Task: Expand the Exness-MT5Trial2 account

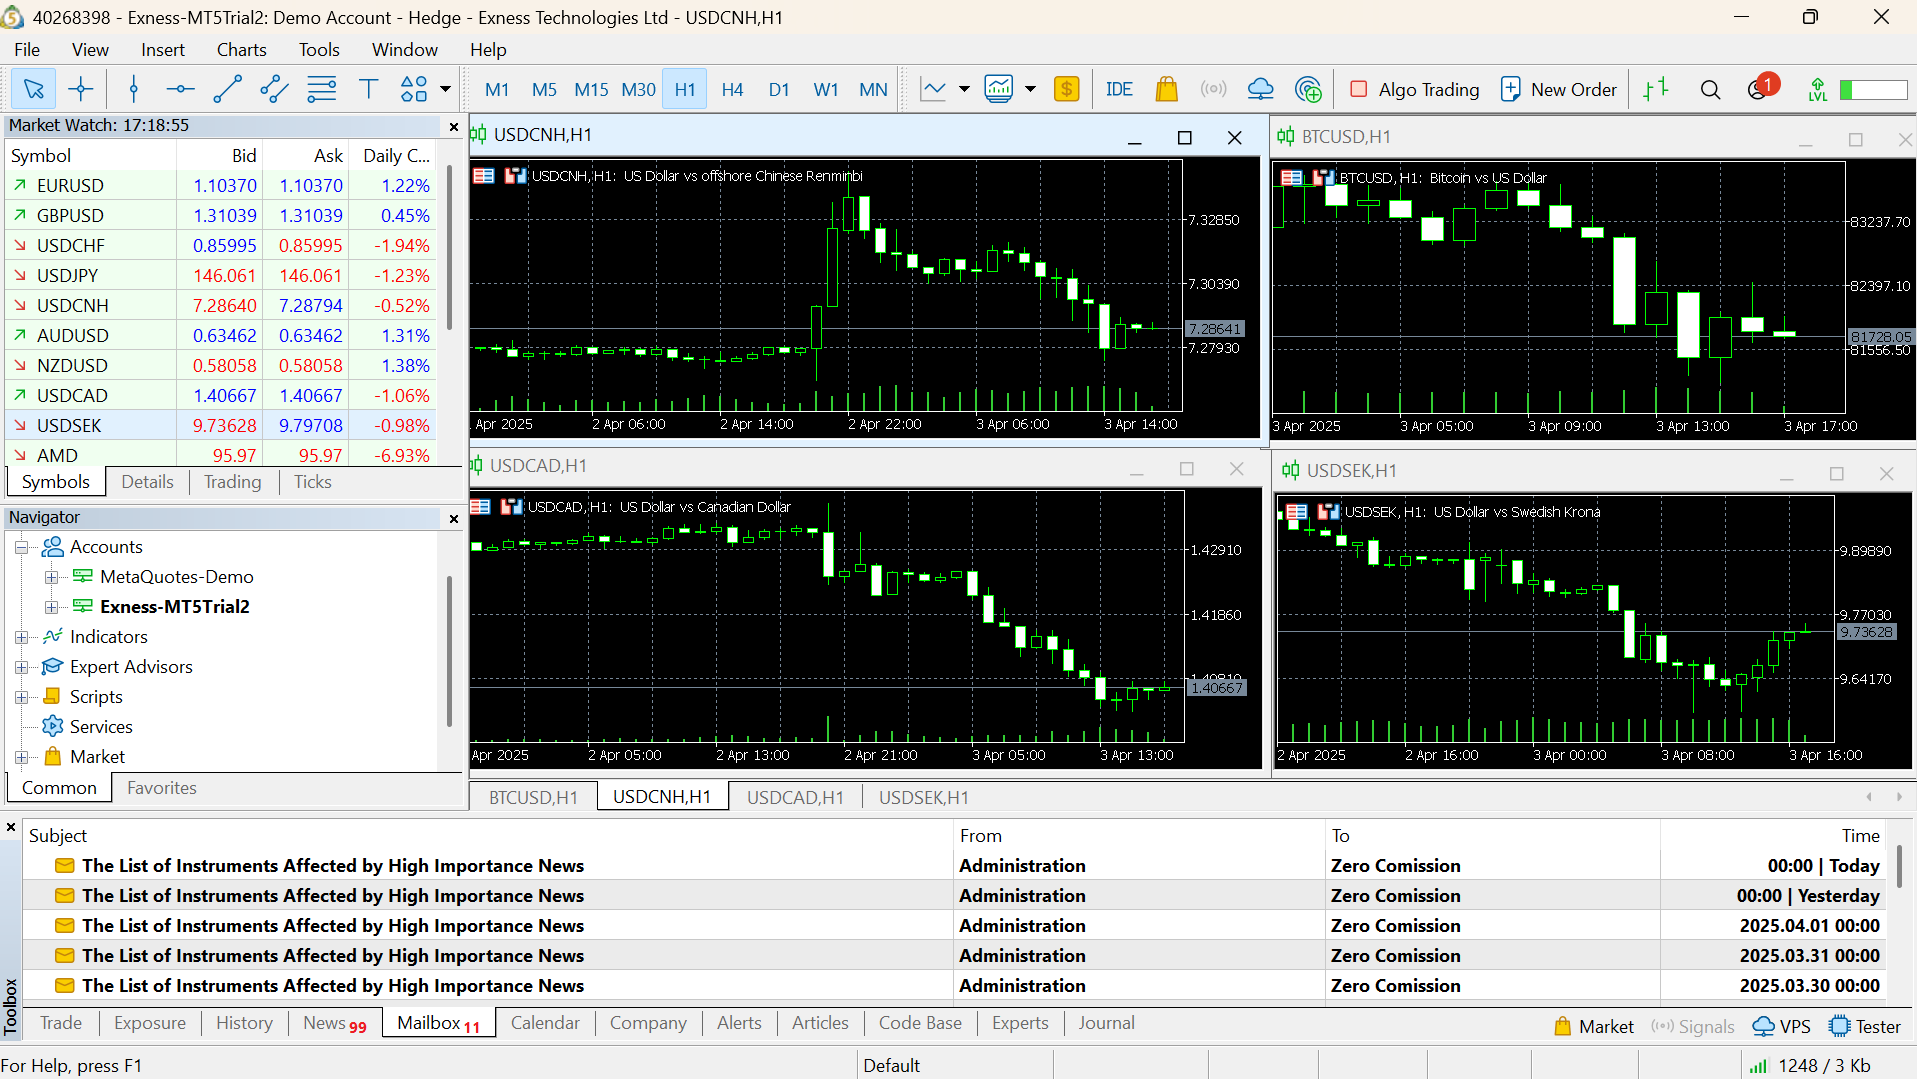Action: click(51, 607)
